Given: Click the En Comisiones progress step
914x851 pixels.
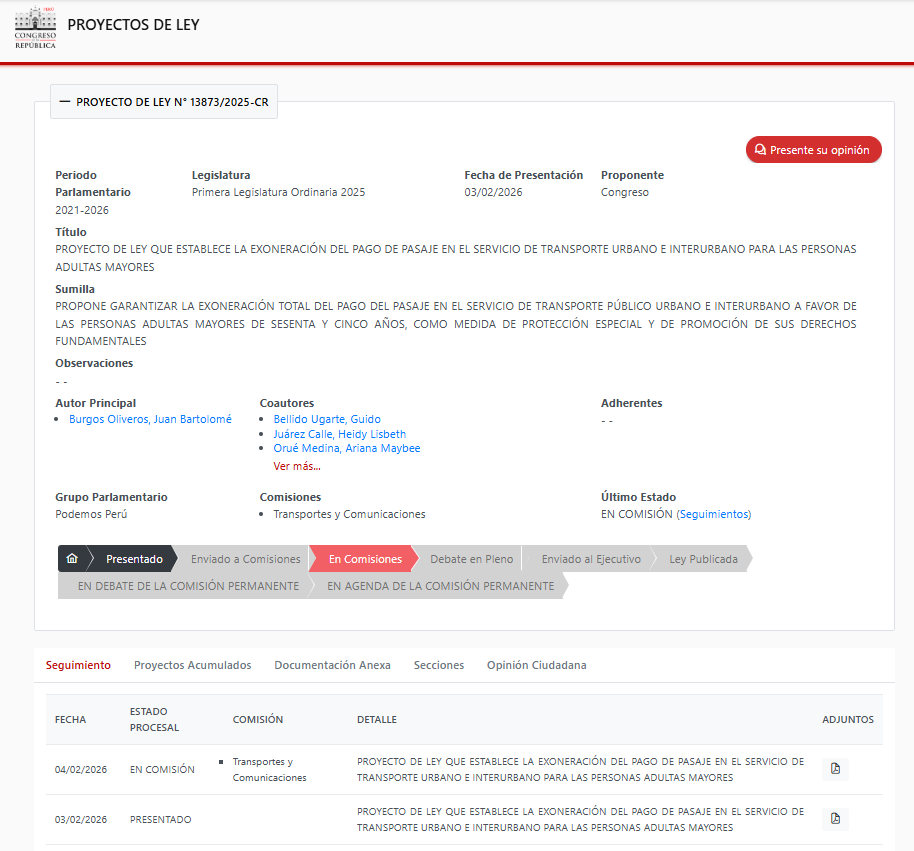Looking at the screenshot, I should (x=365, y=559).
